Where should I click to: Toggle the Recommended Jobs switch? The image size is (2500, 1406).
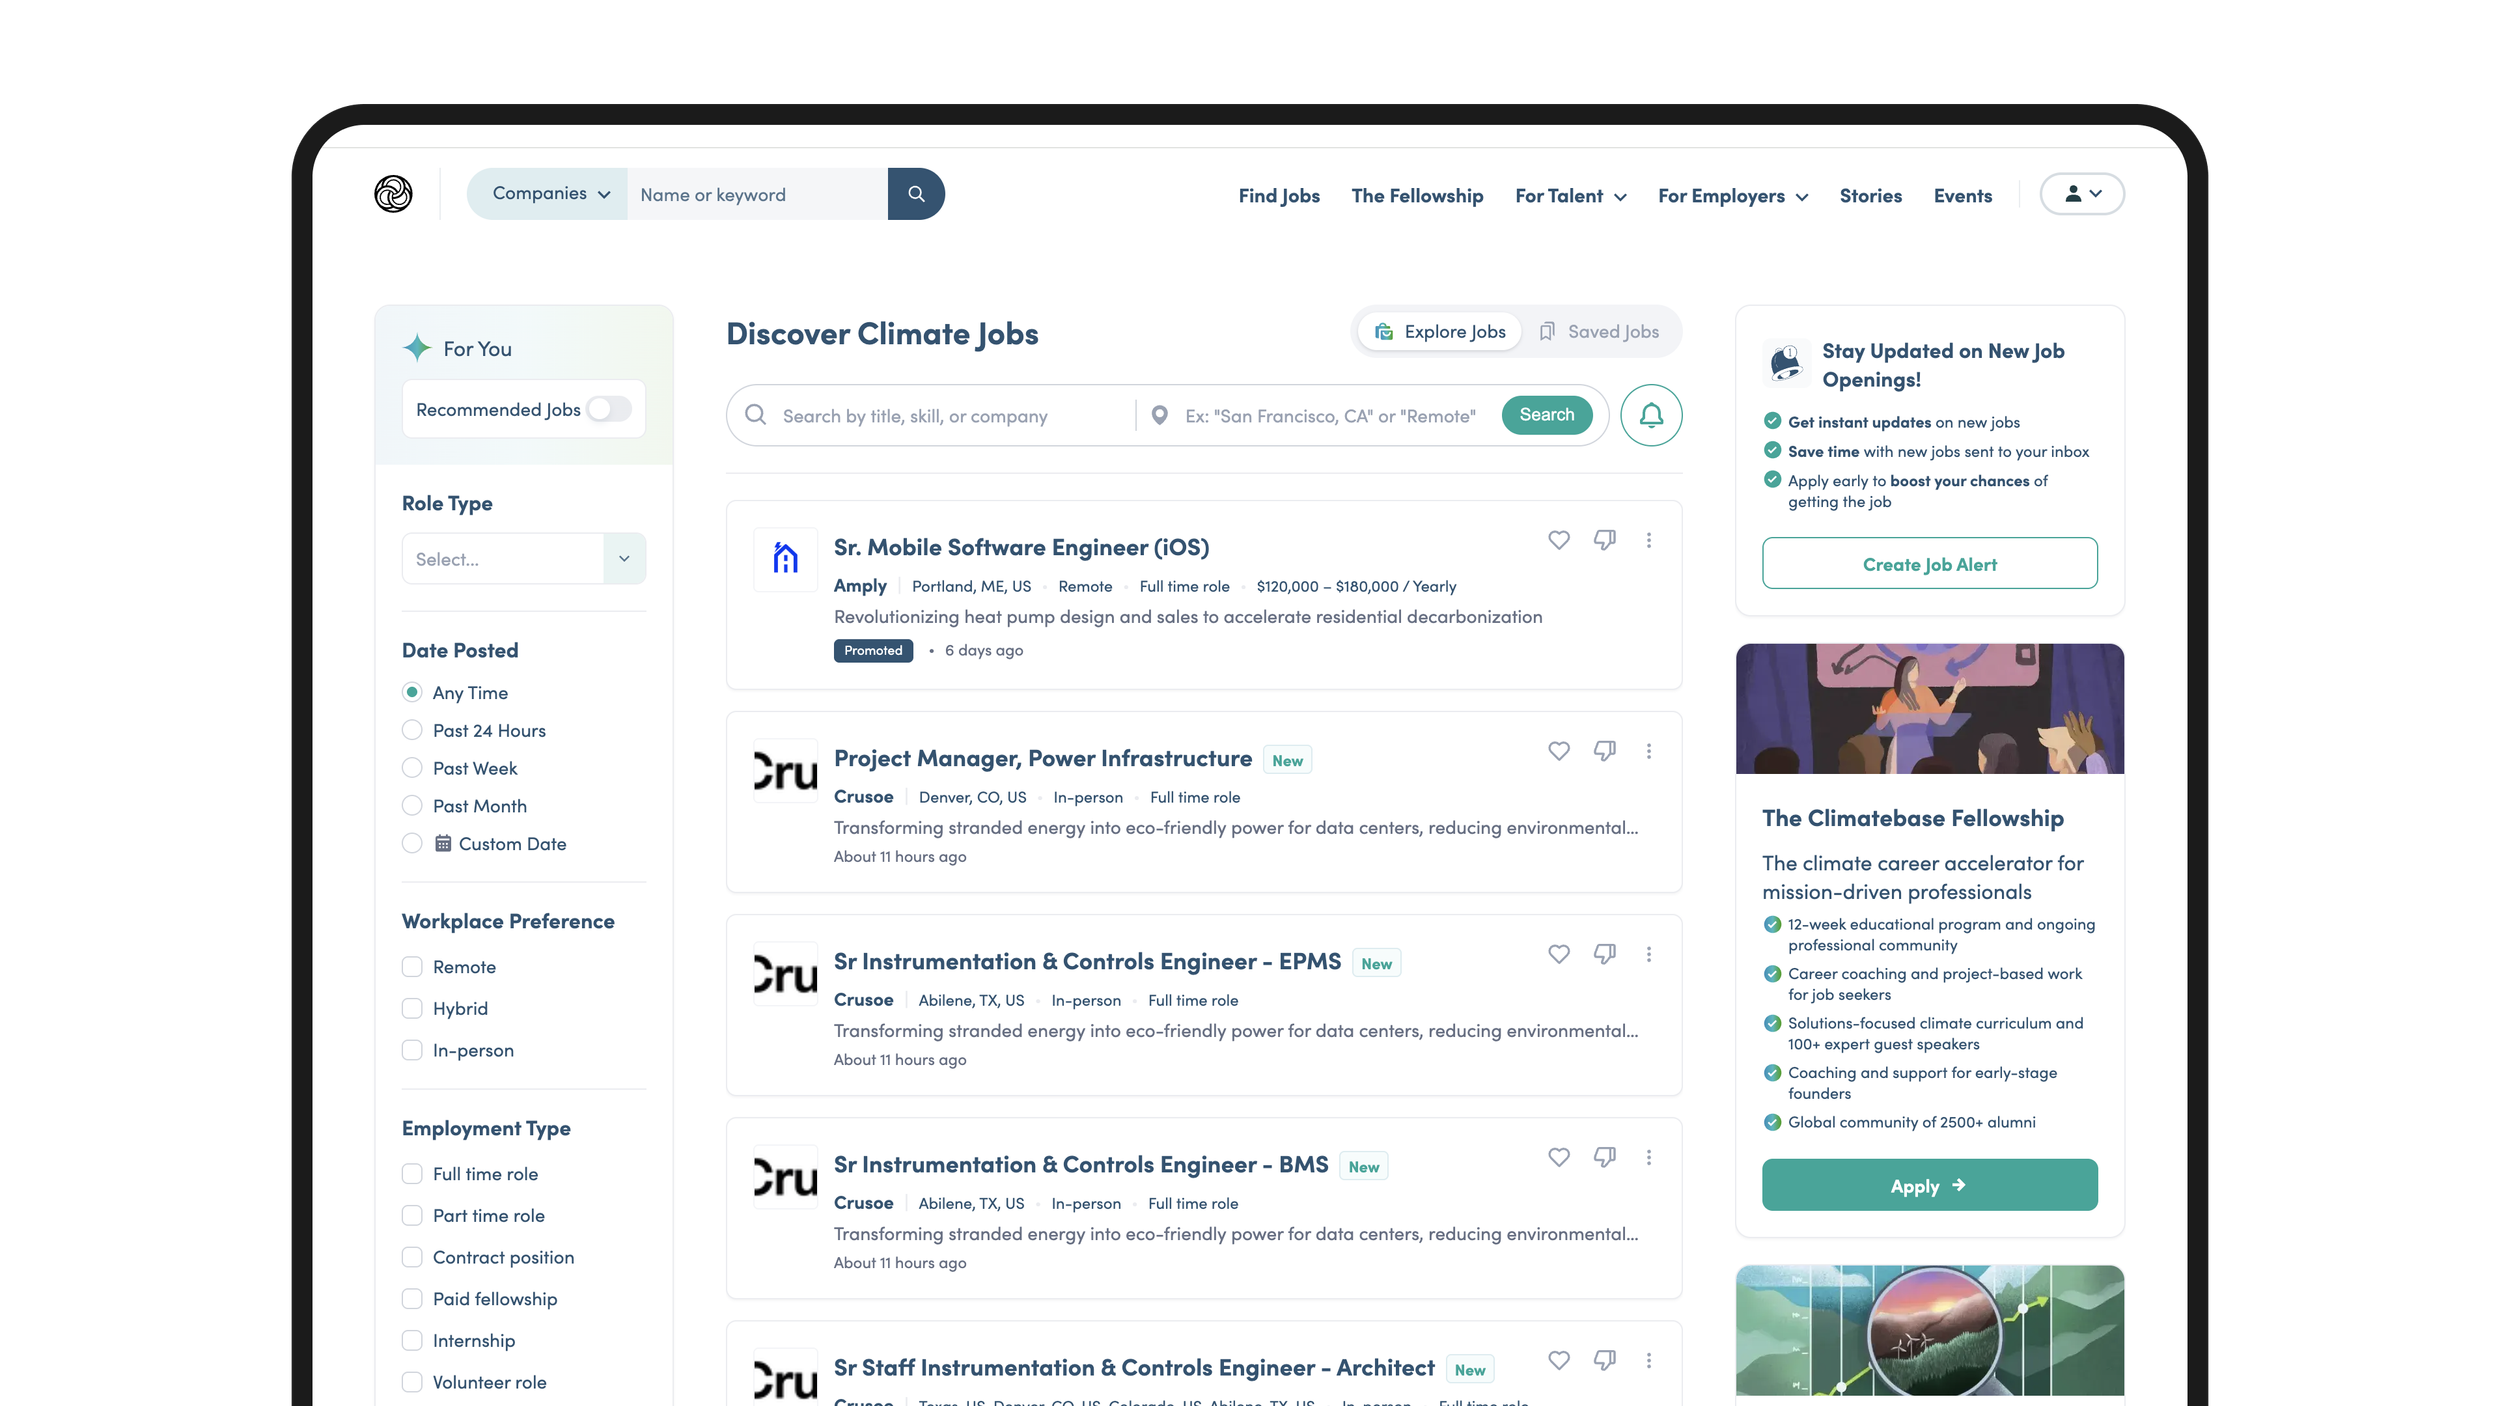tap(609, 409)
